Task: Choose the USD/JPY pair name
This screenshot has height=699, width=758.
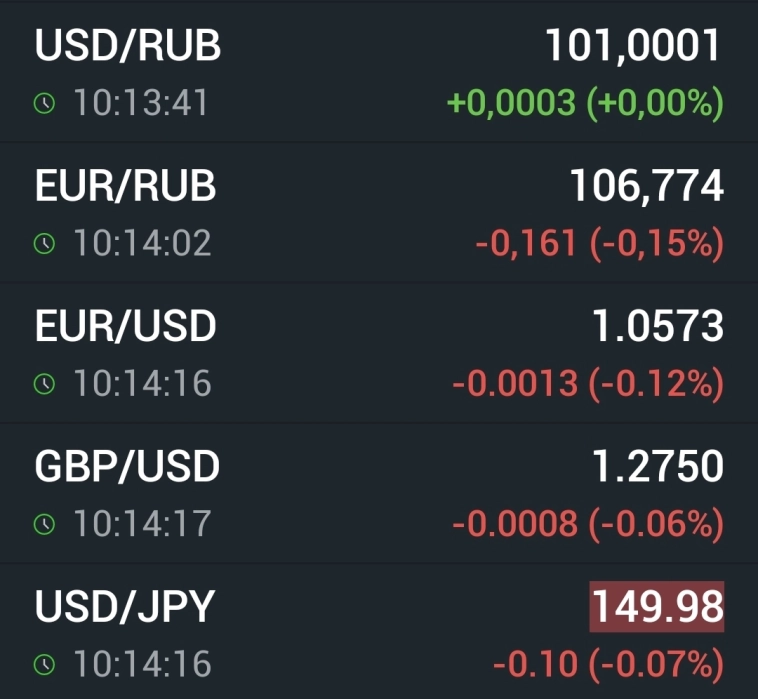Action: [125, 606]
